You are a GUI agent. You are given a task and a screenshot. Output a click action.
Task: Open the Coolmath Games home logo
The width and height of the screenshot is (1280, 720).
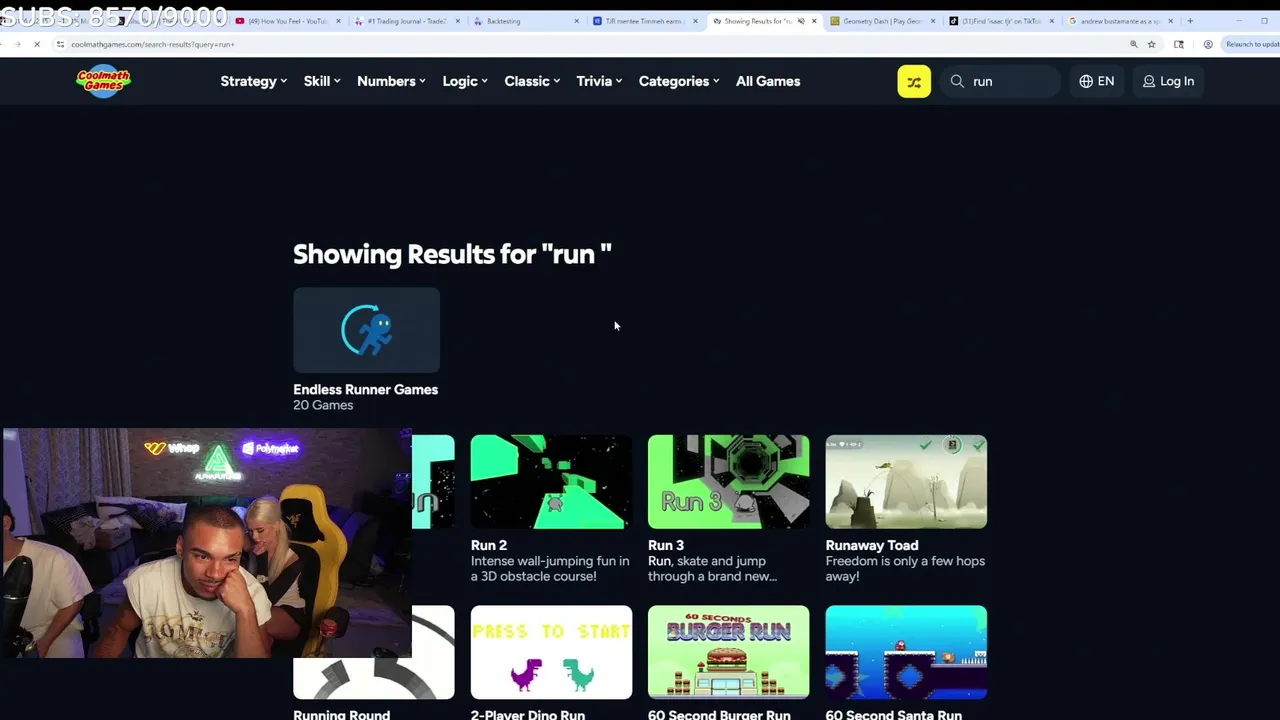tap(103, 81)
